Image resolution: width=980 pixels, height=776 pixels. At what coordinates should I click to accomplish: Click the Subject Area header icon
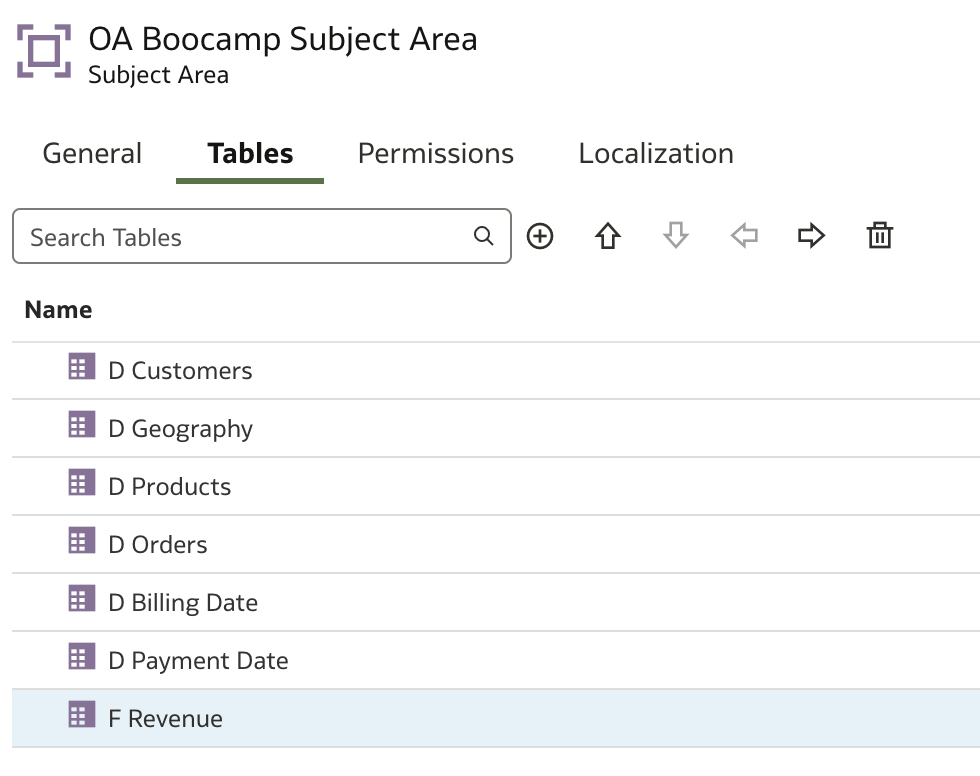point(44,51)
